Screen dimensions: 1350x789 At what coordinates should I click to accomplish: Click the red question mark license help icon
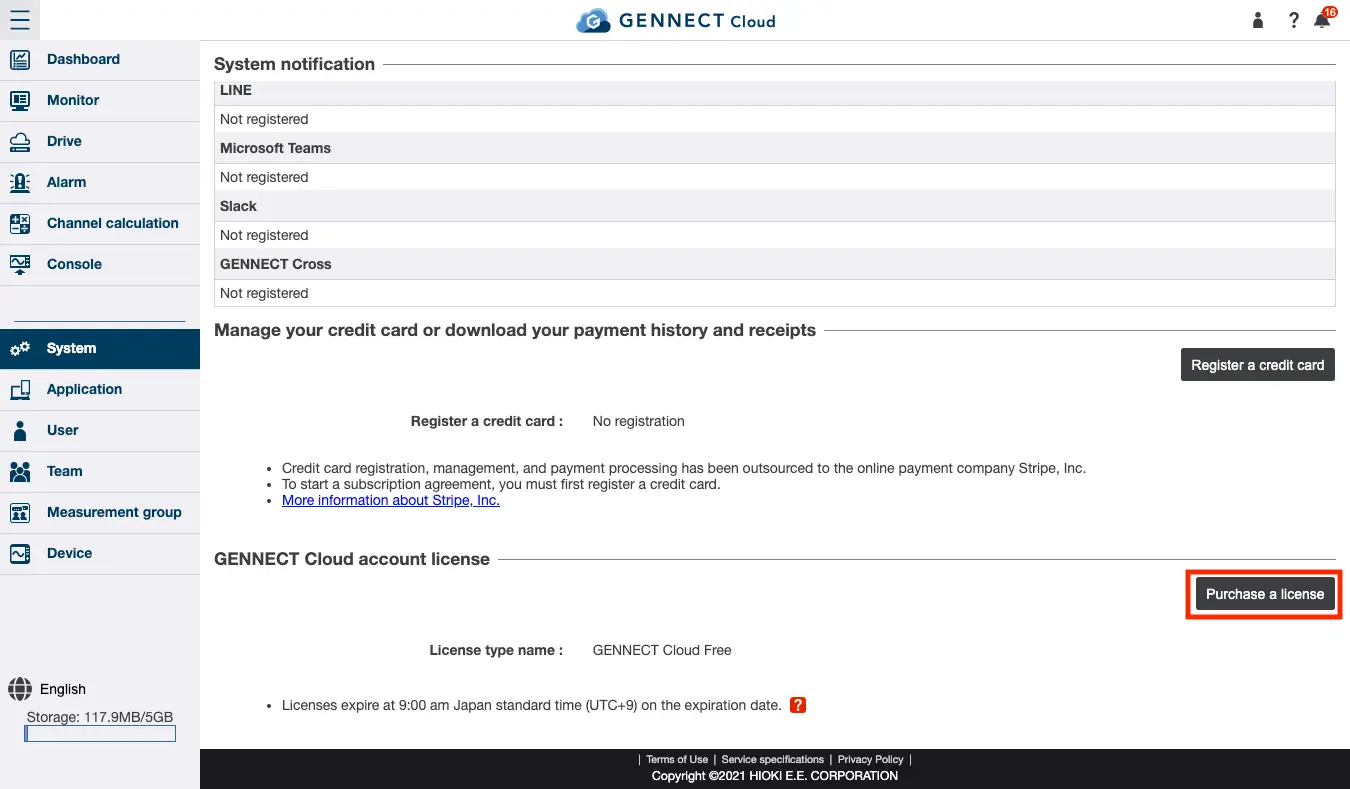[798, 705]
